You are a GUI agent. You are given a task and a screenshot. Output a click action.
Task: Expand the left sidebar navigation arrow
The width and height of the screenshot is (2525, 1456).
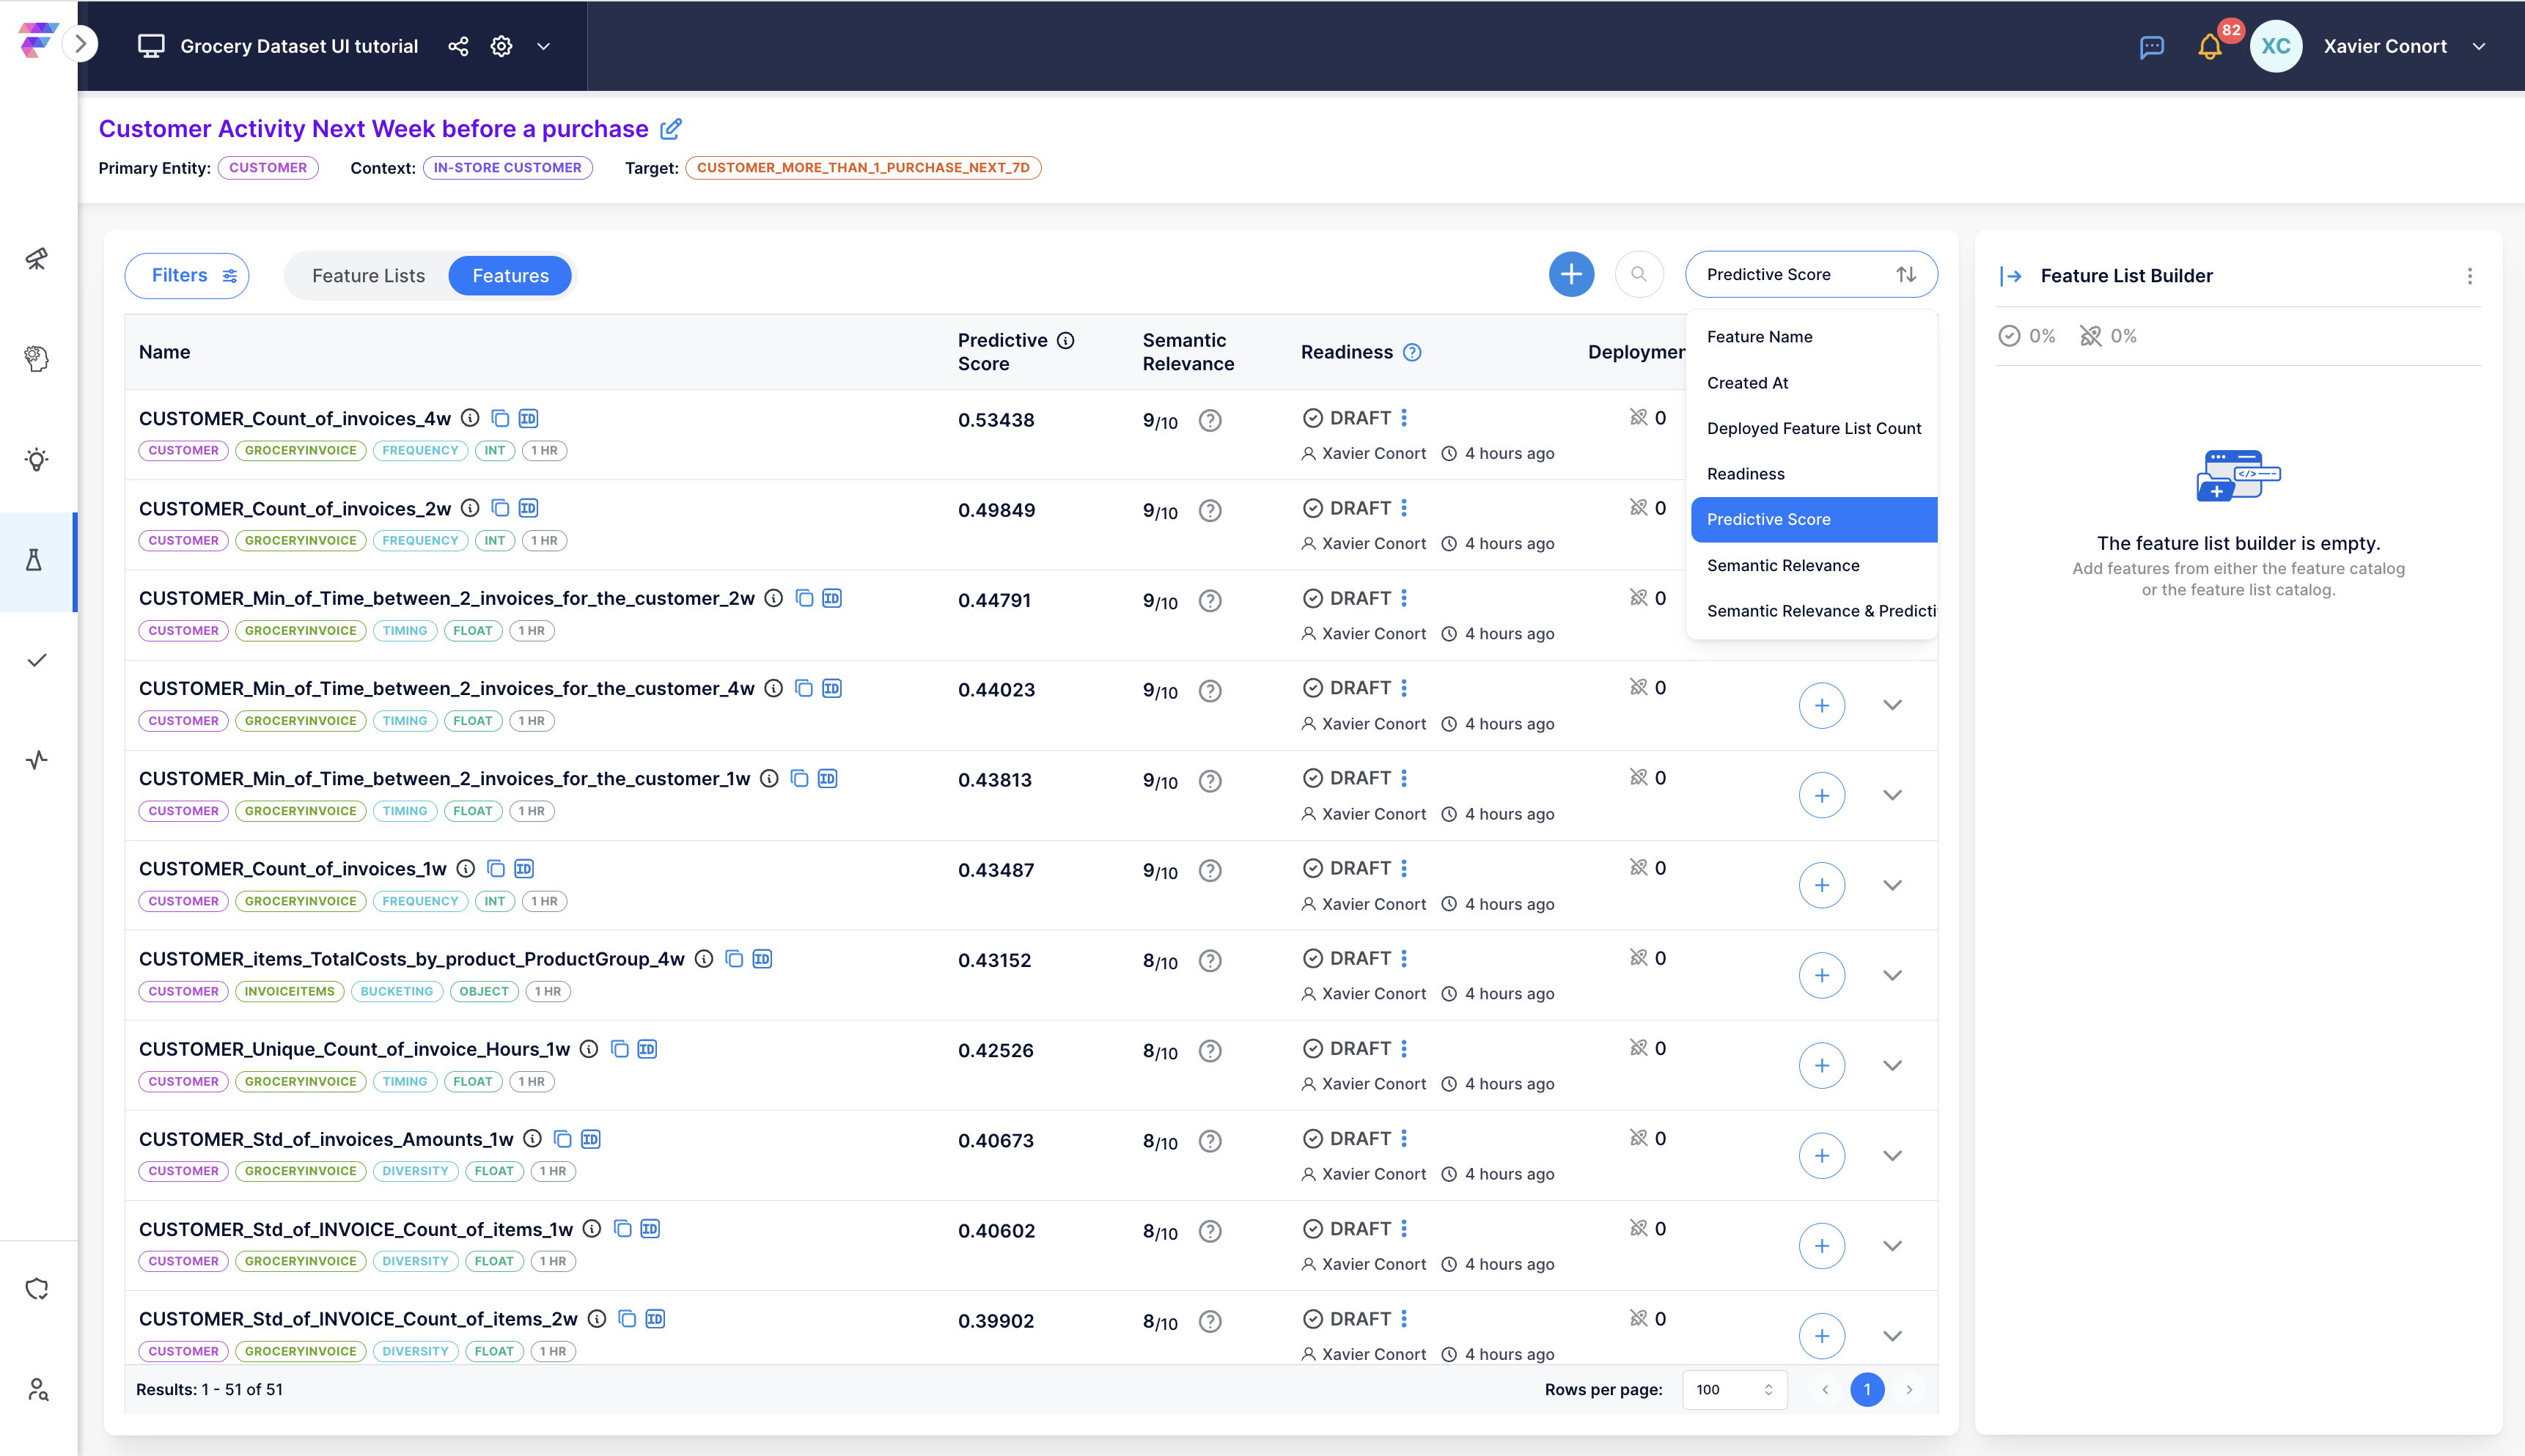[x=81, y=44]
